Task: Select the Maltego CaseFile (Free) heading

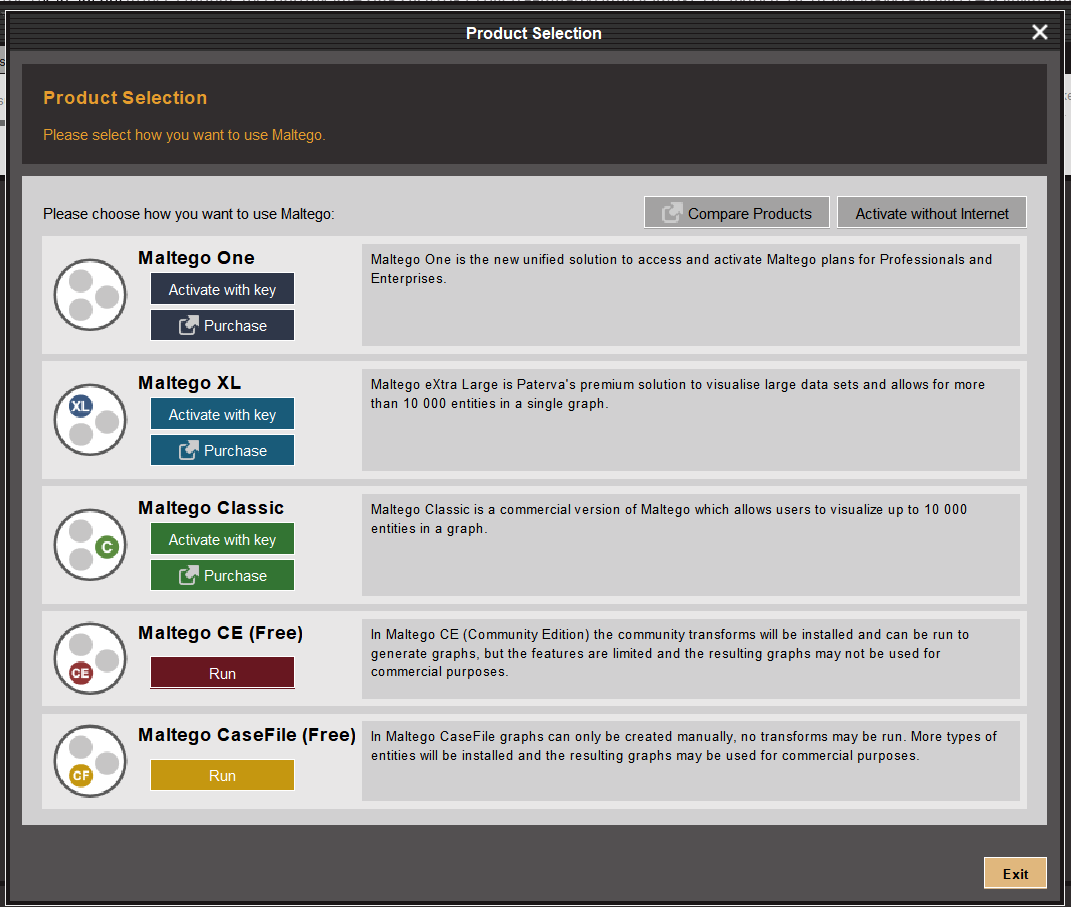Action: (x=248, y=736)
